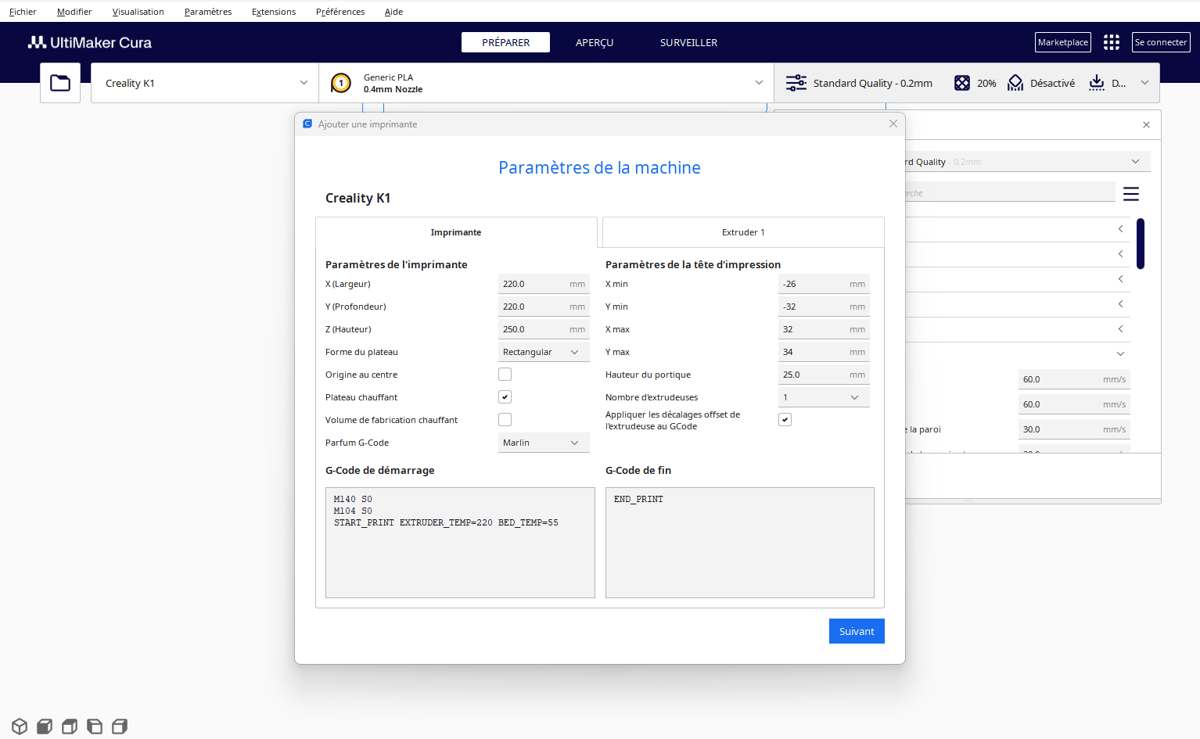
Task: Click the X (Largeur) input field
Action: (x=543, y=284)
